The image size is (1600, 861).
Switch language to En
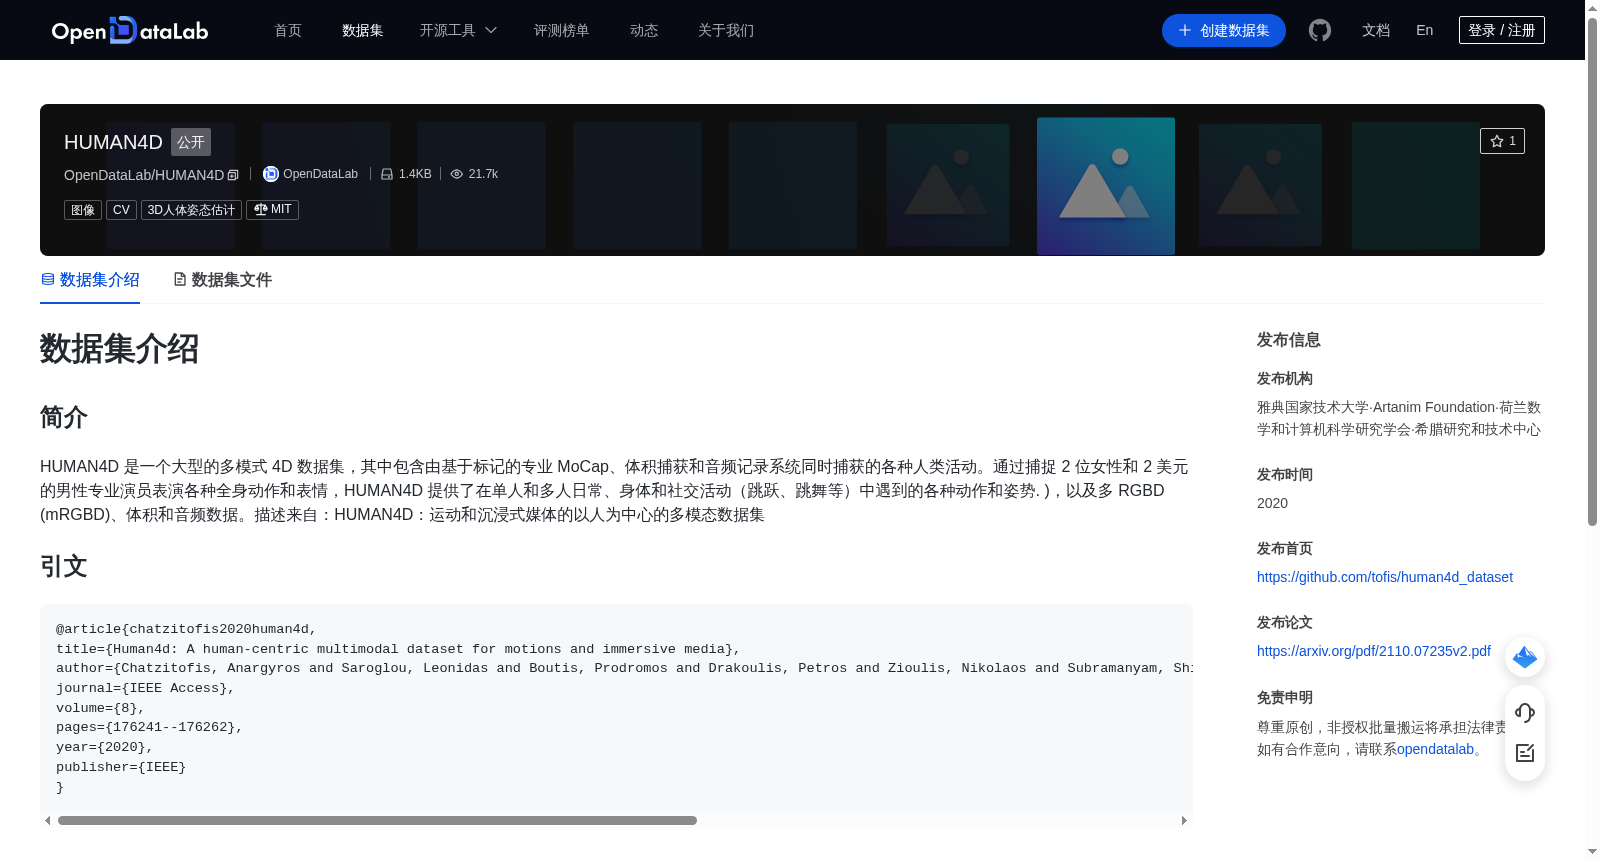1424,30
